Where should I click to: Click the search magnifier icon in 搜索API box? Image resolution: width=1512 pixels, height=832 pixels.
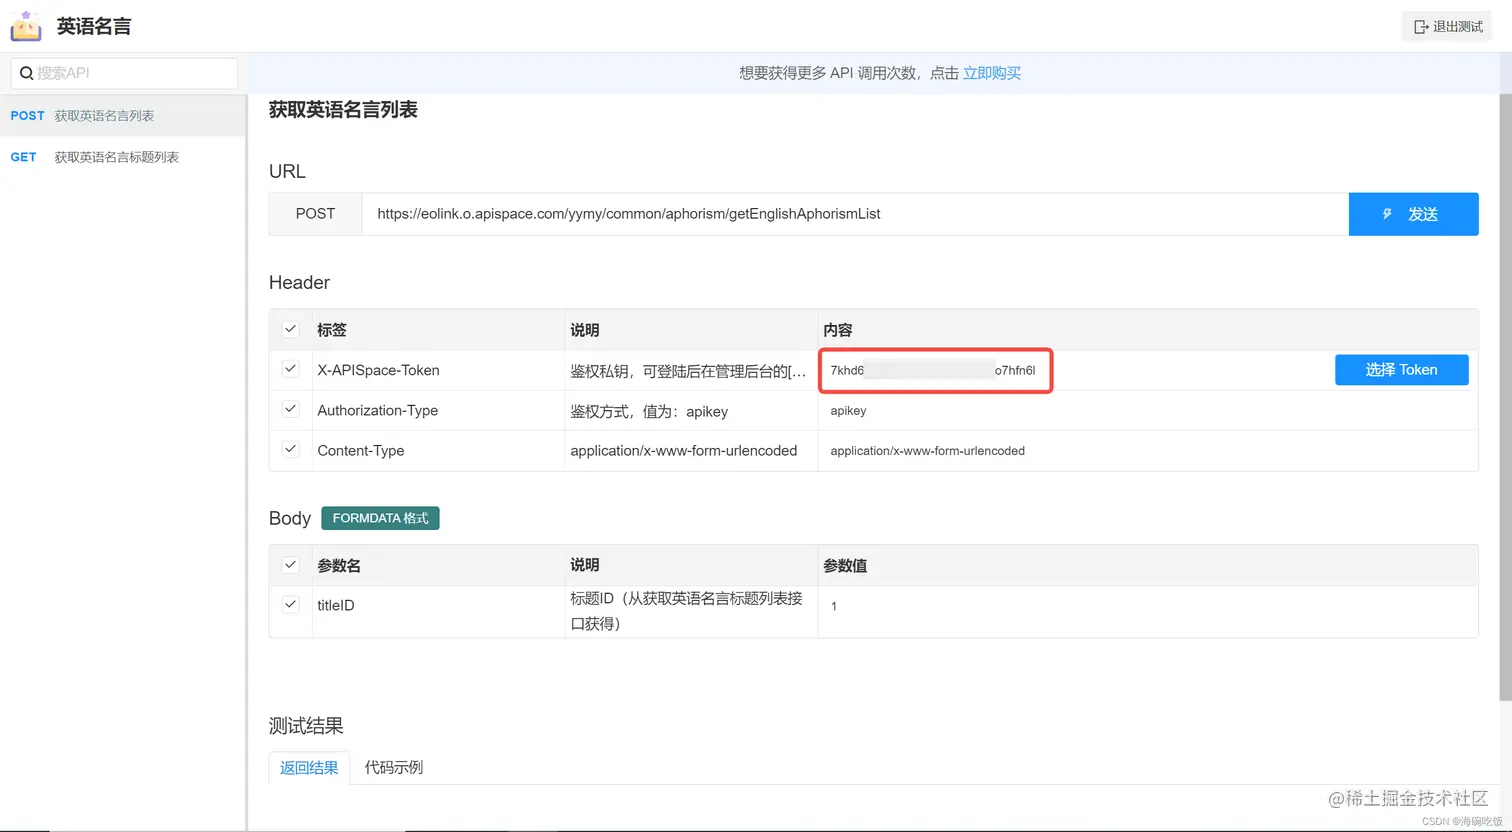[x=27, y=73]
